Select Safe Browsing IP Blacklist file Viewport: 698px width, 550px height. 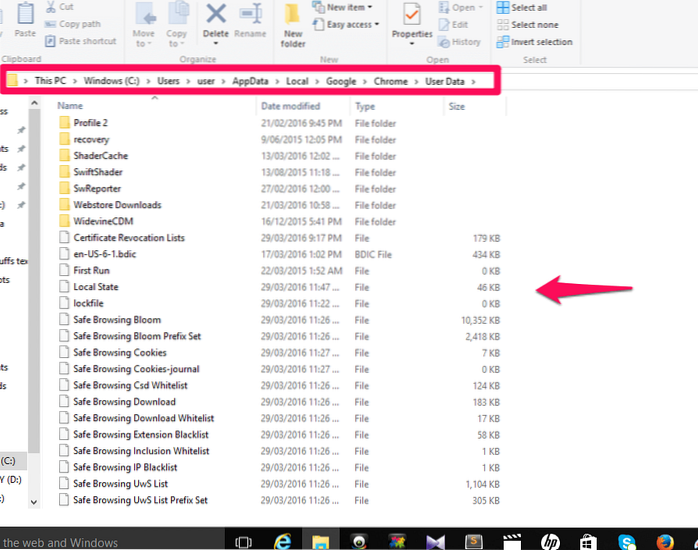(125, 467)
